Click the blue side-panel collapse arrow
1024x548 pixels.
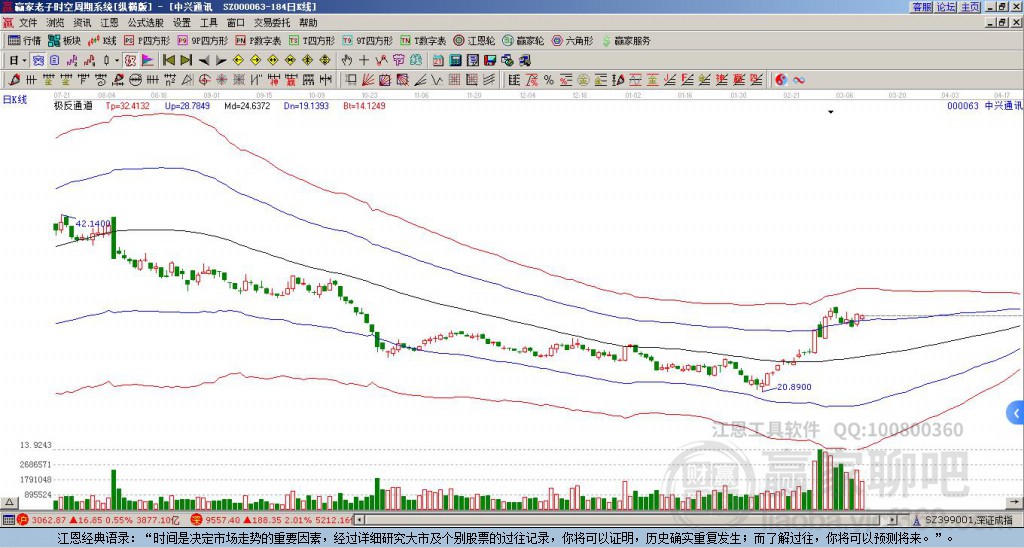pos(1016,413)
